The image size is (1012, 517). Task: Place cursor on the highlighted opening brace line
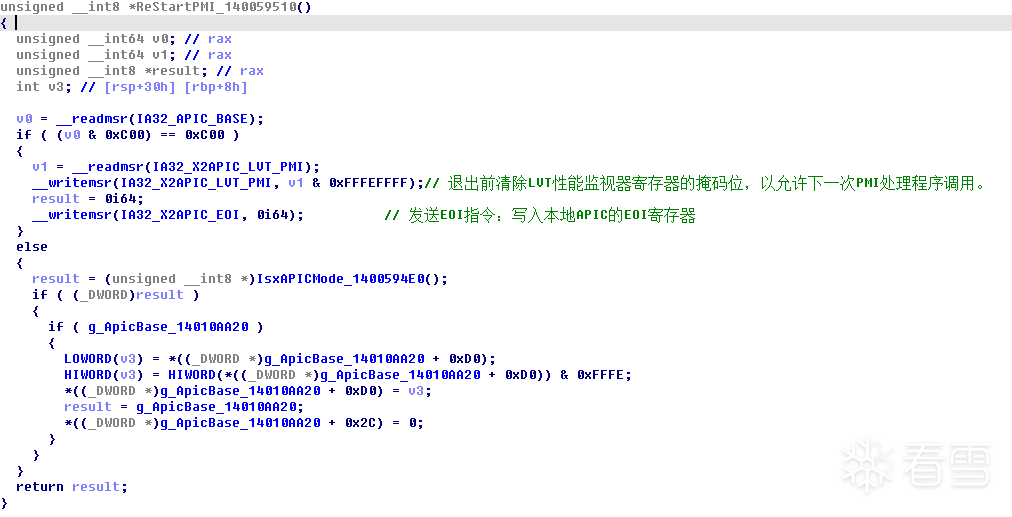(x=506, y=23)
